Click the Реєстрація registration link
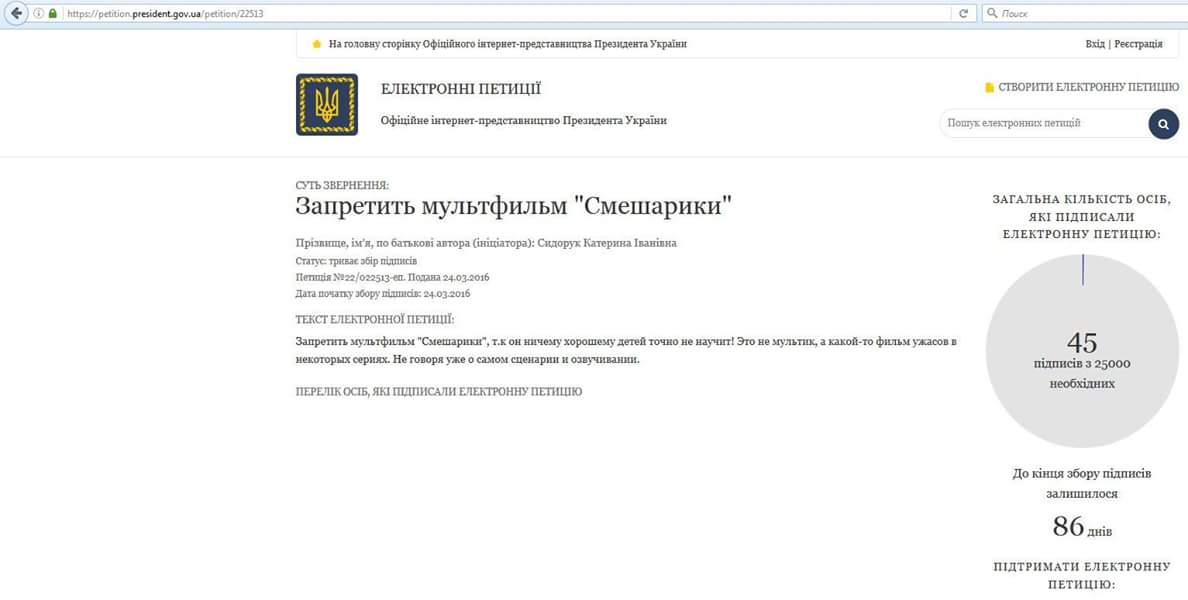The height and width of the screenshot is (600, 1188). pos(1138,44)
